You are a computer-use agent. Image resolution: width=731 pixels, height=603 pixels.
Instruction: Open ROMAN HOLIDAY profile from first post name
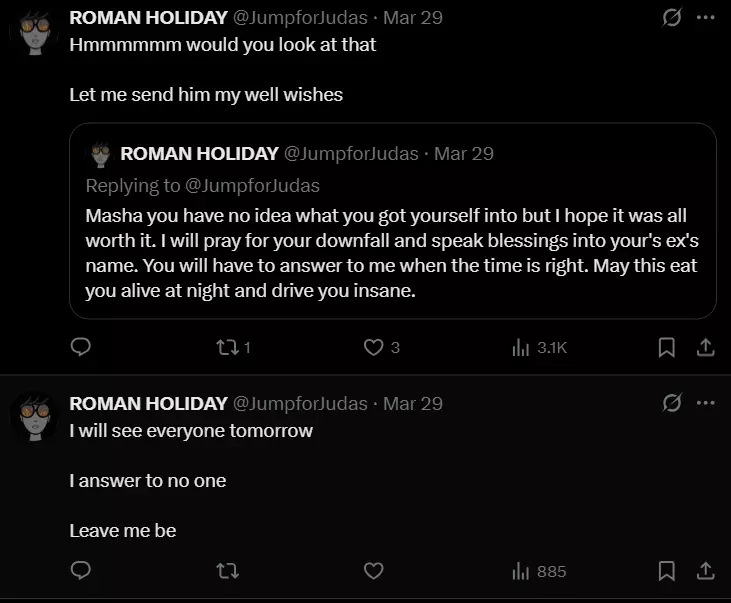148,18
